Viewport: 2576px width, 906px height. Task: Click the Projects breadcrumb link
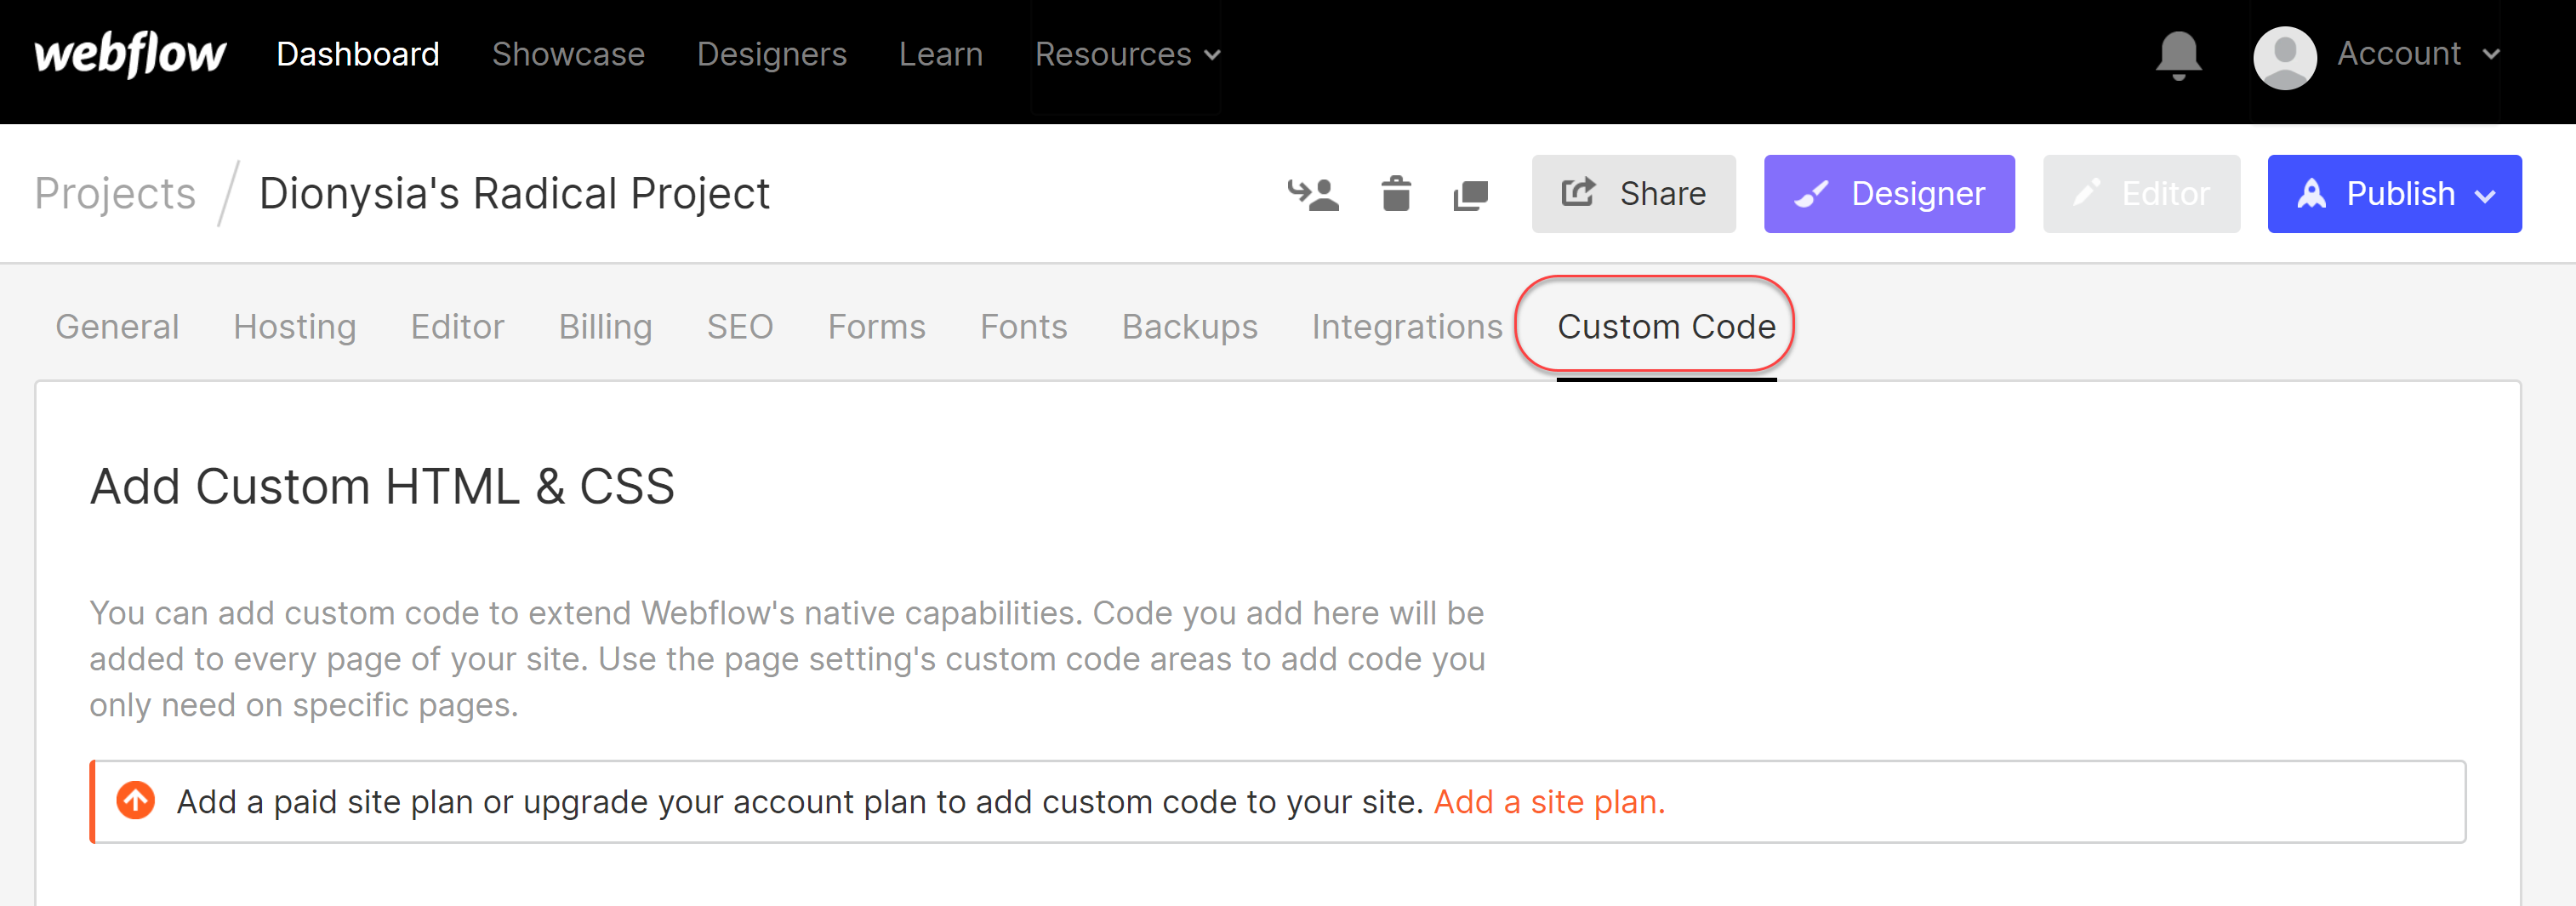(115, 194)
